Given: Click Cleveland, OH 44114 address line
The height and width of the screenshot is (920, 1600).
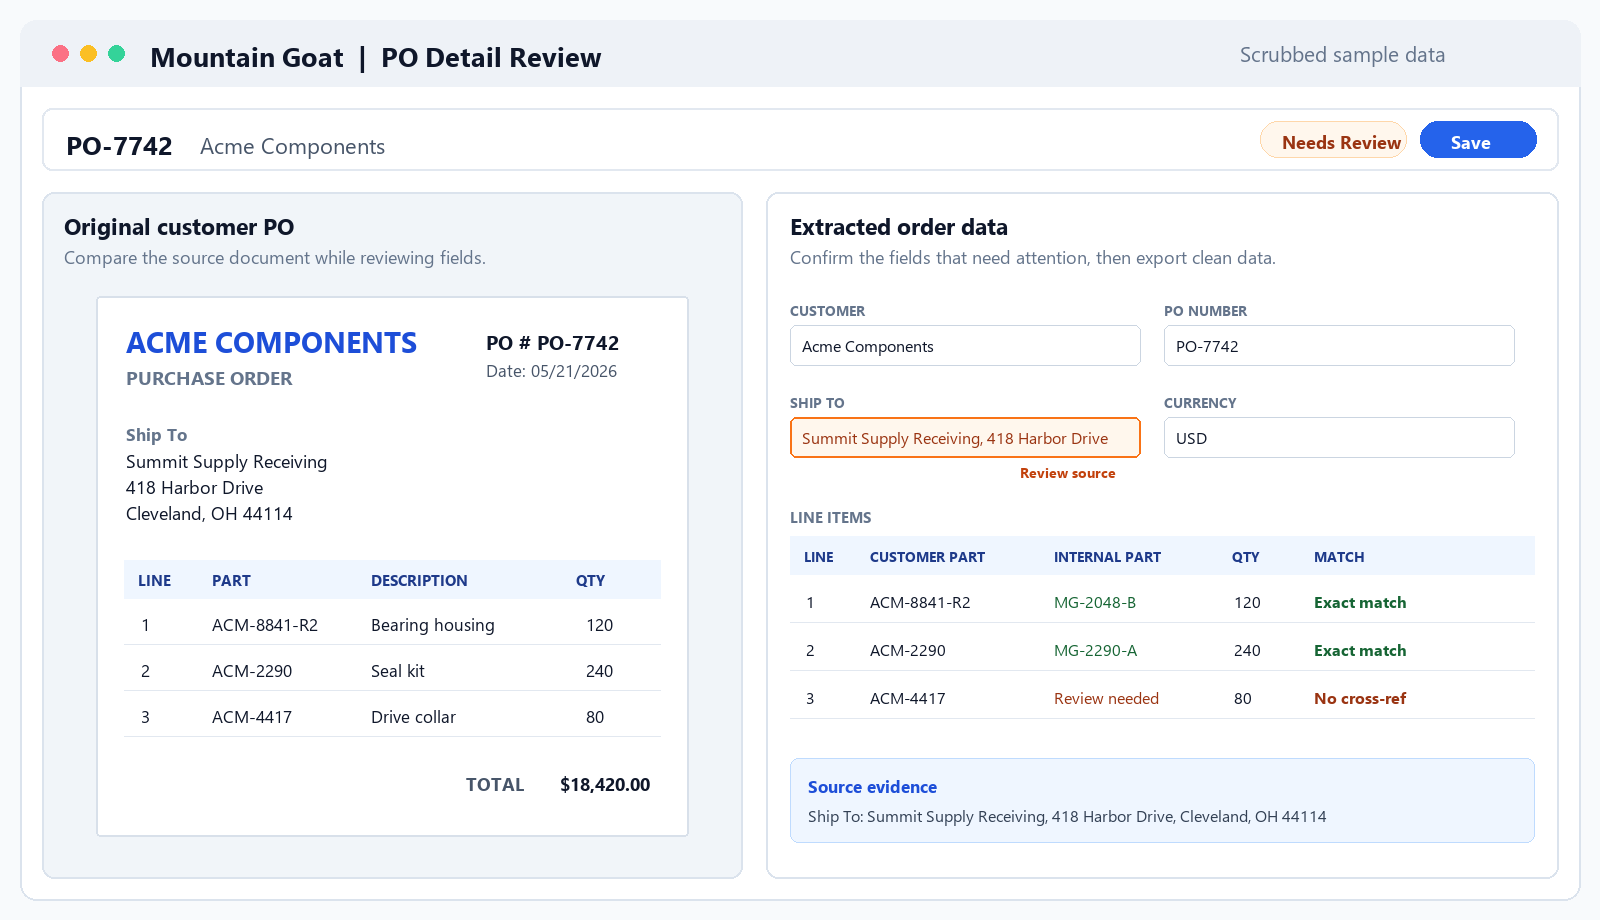Looking at the screenshot, I should click(x=209, y=514).
